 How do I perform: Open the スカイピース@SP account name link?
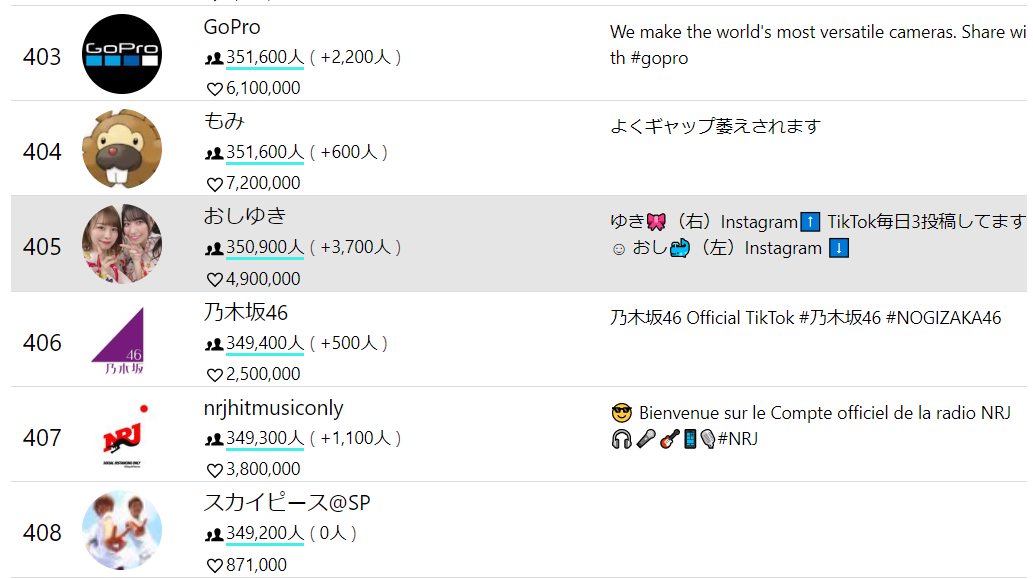click(287, 503)
